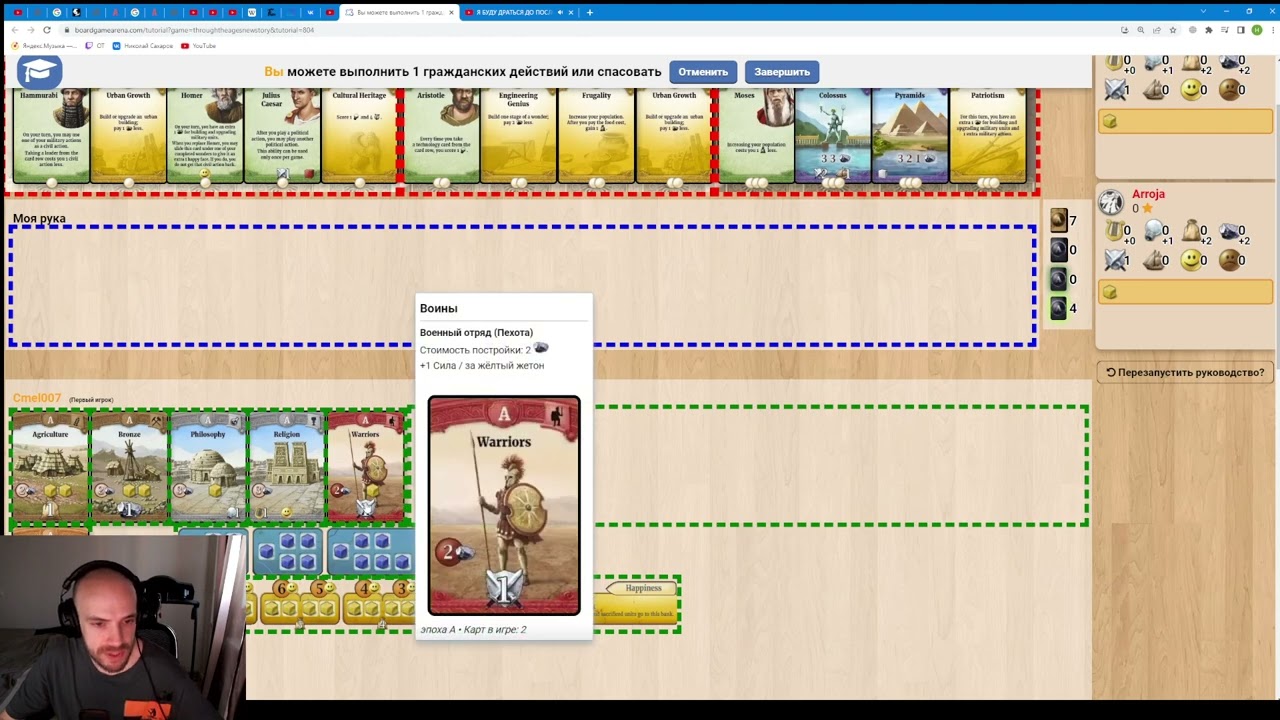Screen dimensions: 1280x720
Task: Pick the Frugality action card
Action: 596,136
